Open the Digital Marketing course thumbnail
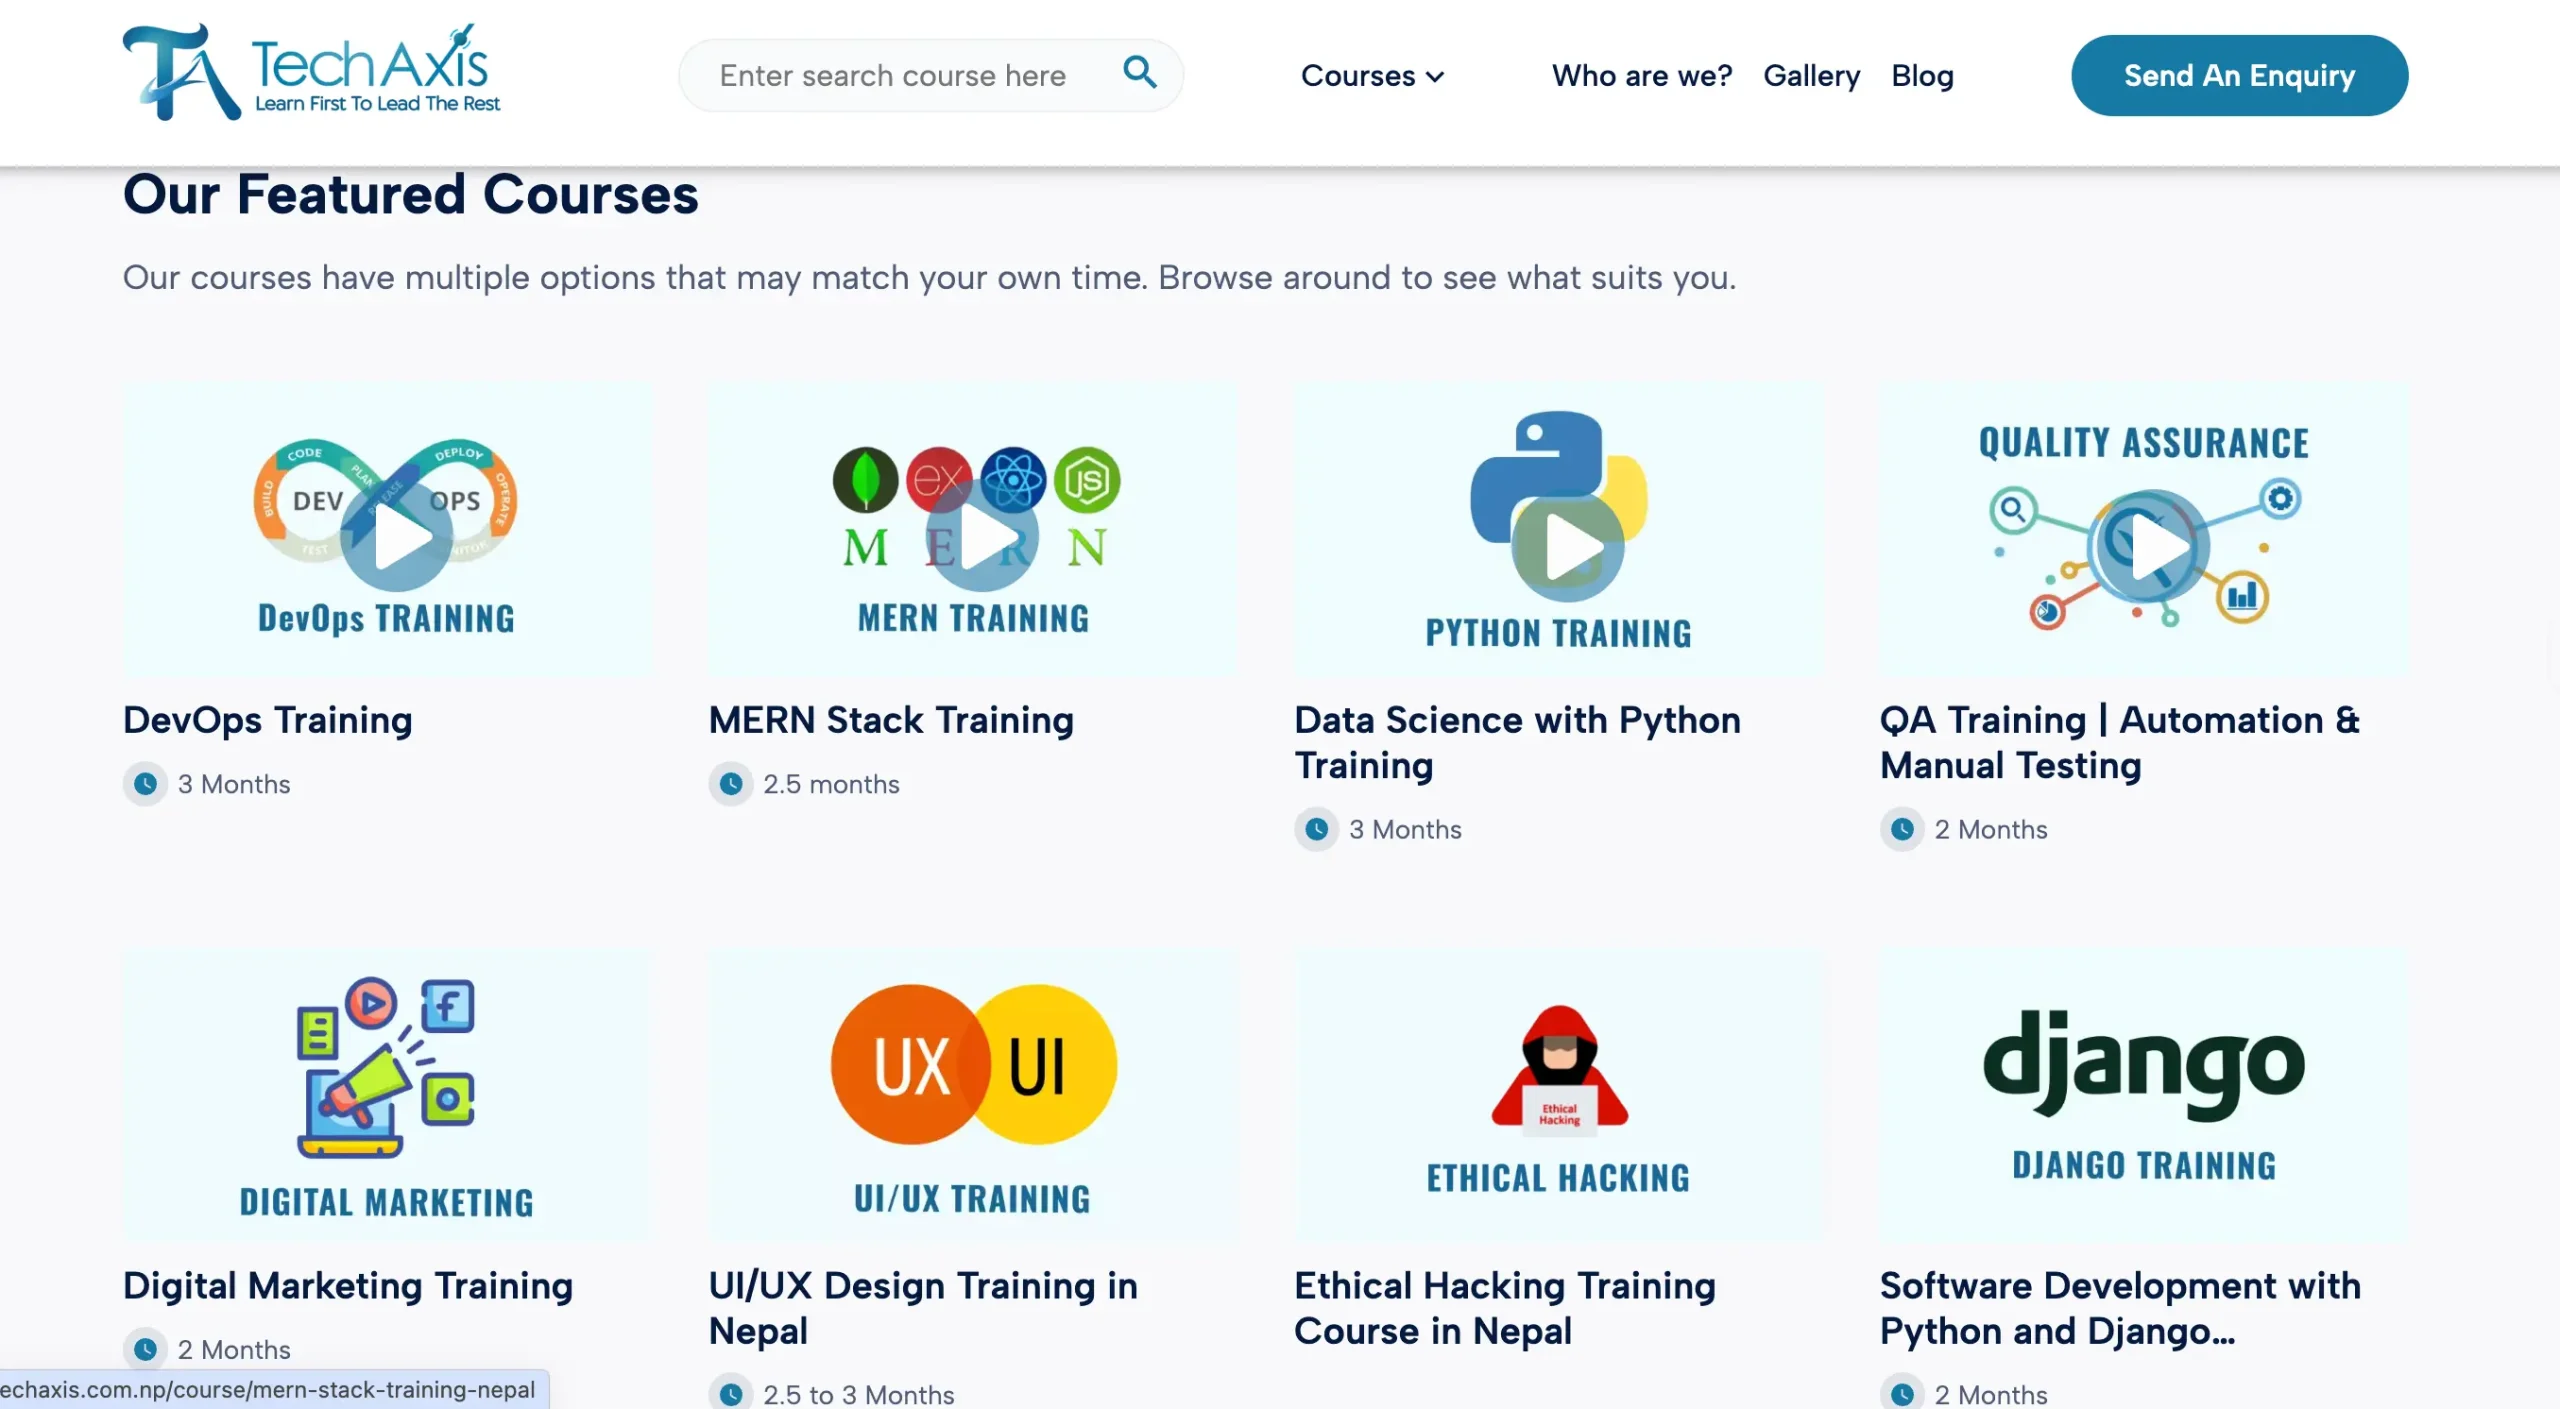2560x1409 pixels. point(387,1095)
